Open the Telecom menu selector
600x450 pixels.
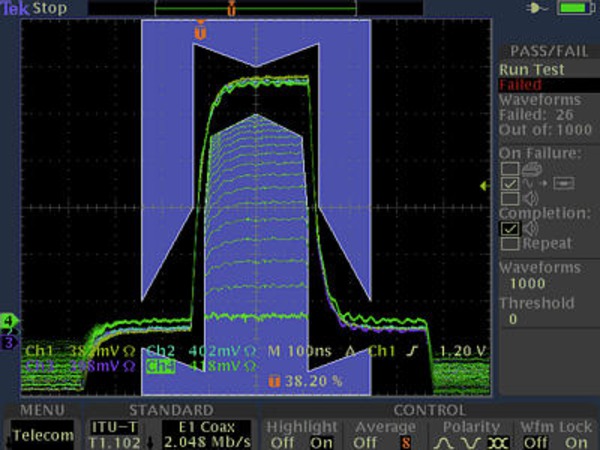pos(42,435)
